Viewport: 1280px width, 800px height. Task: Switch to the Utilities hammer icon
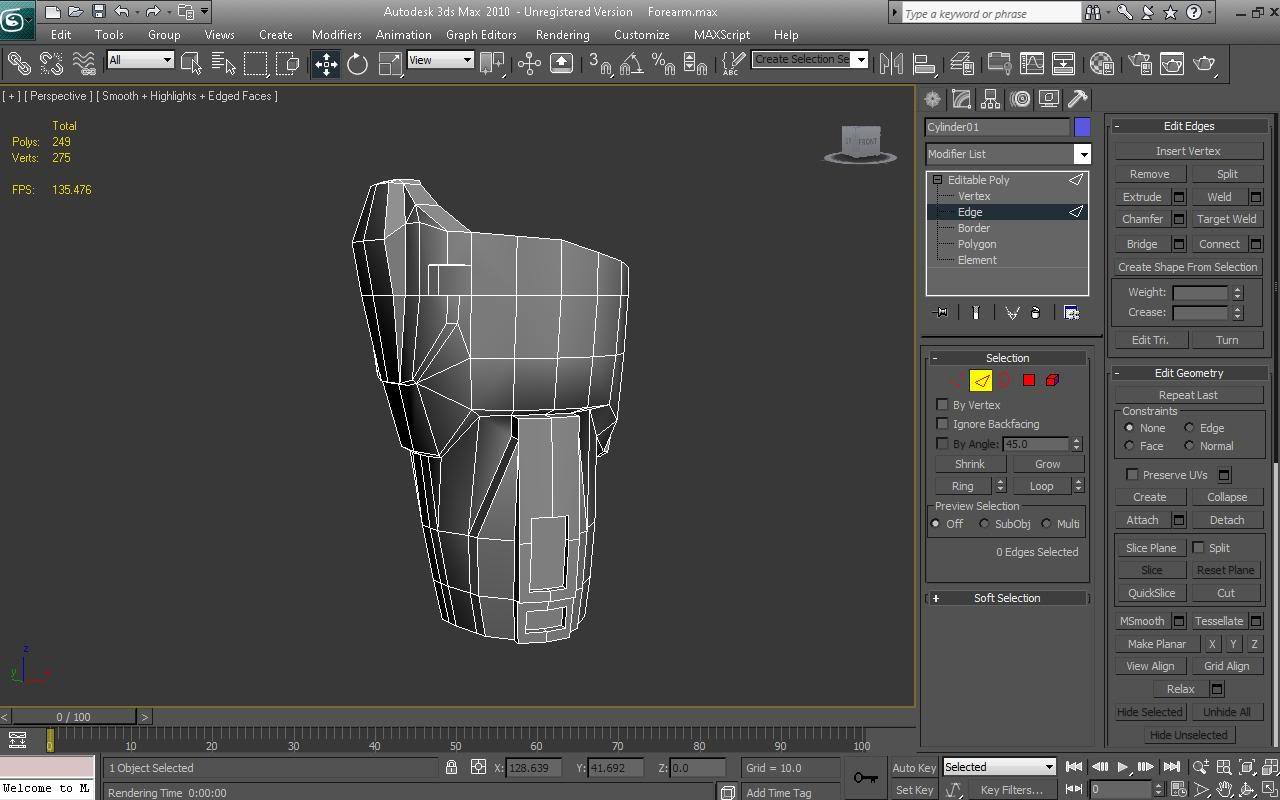coord(1077,99)
